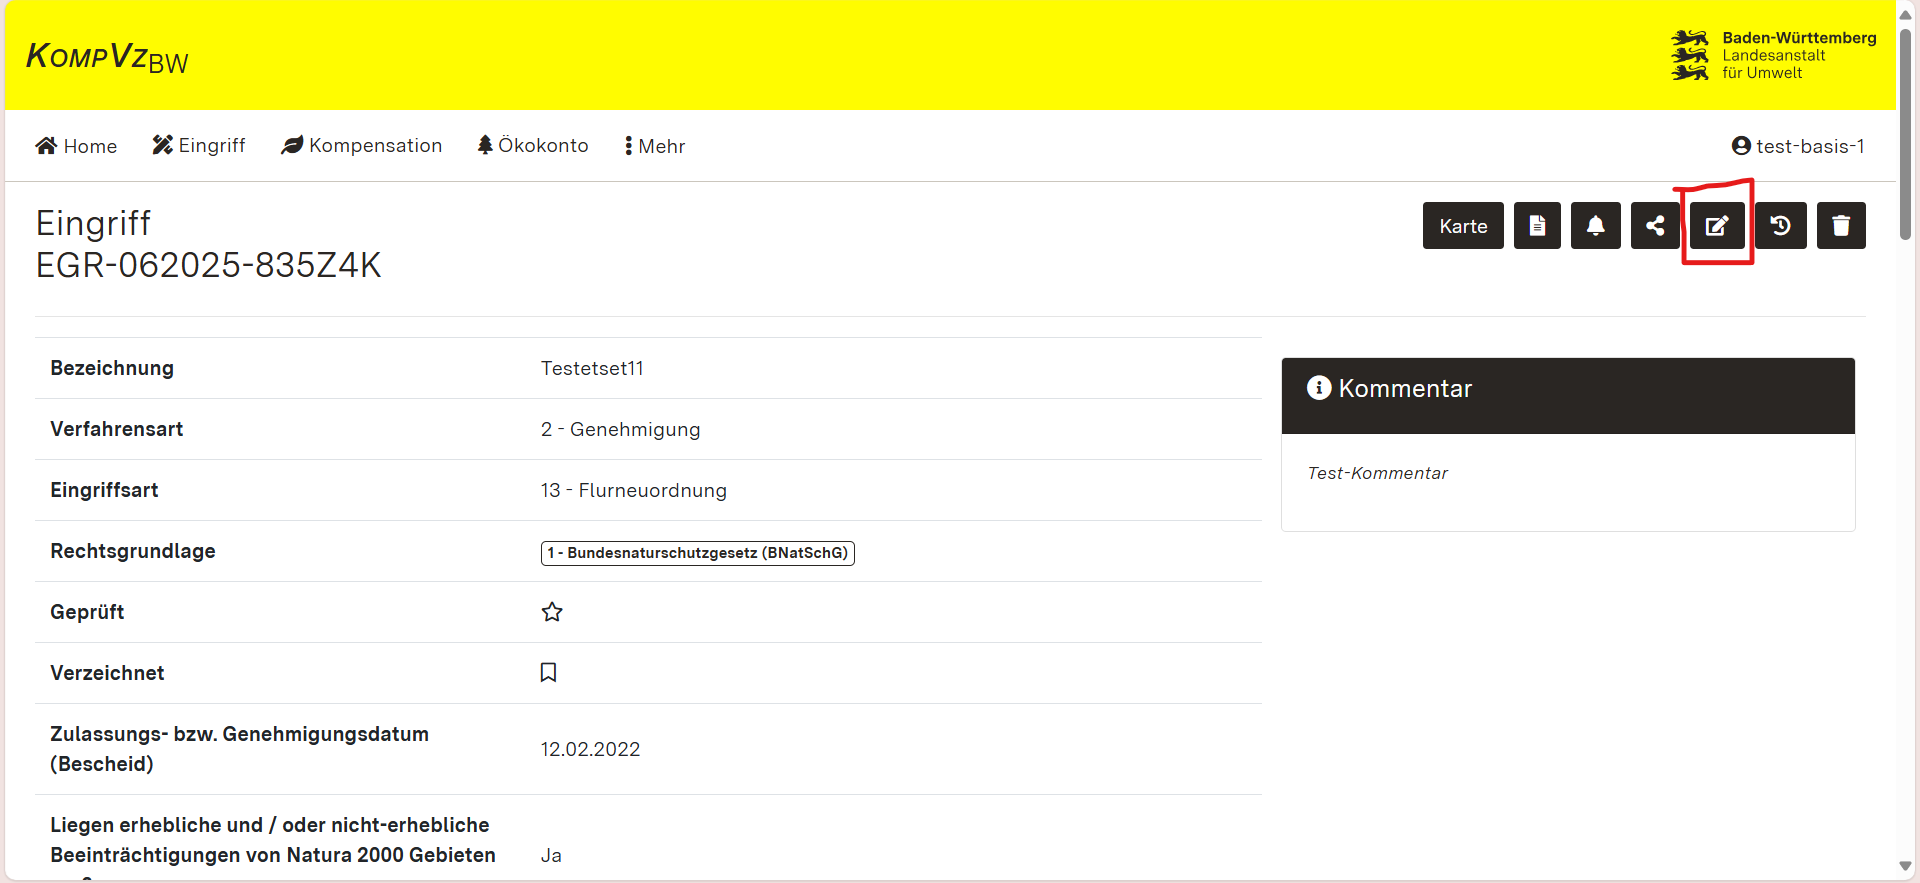Image resolution: width=1920 pixels, height=883 pixels.
Task: Toggle the Geprüft star icon
Action: point(552,612)
